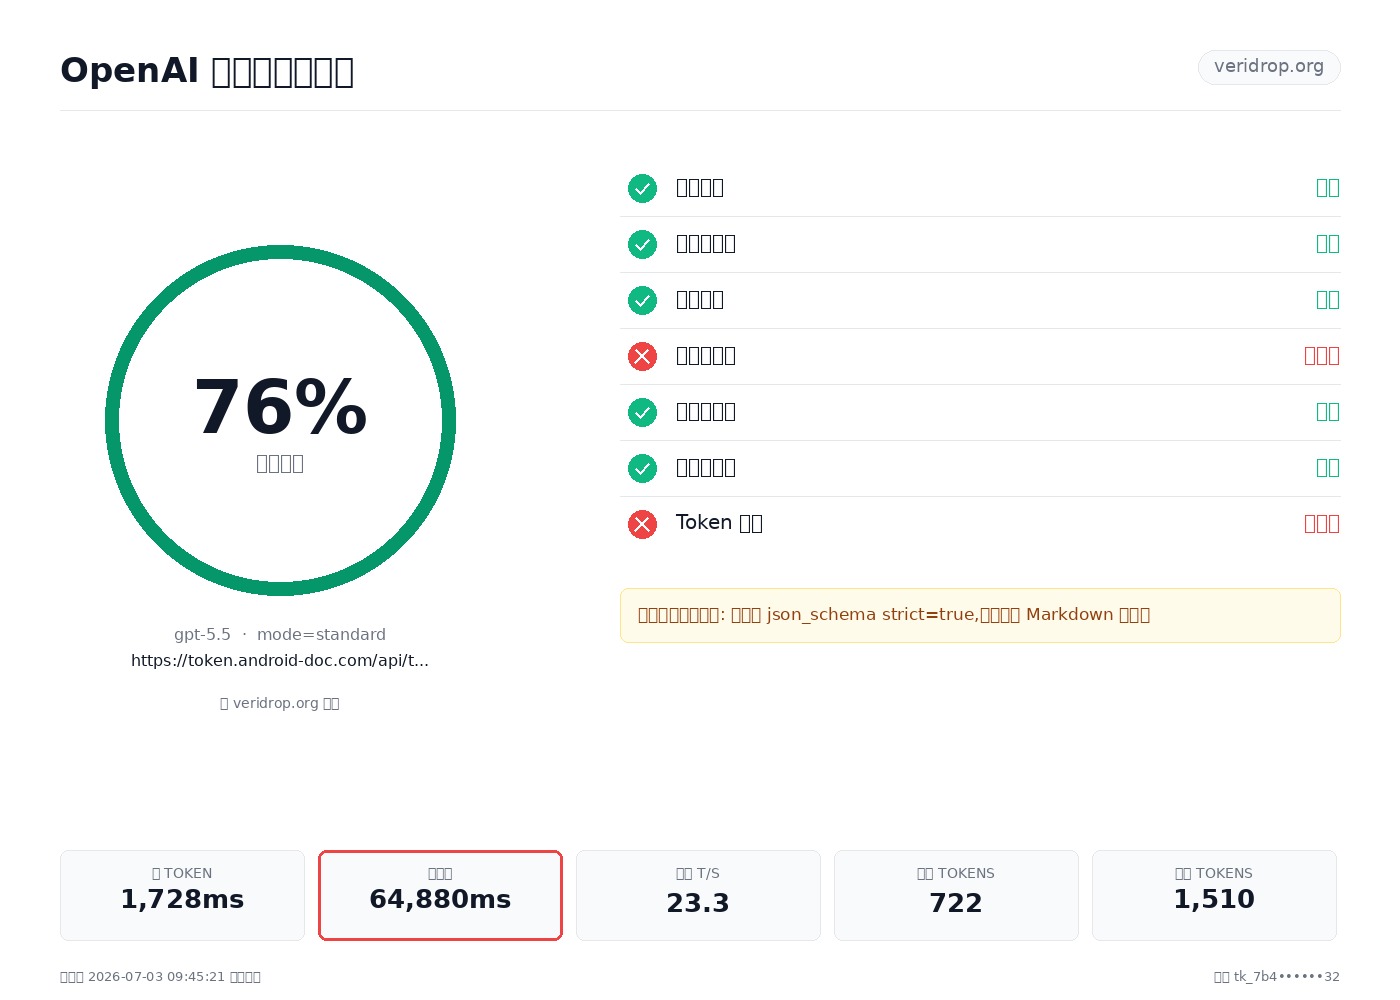The image size is (1400, 1000).
Task: Click the green checkmark icon in the first check row
Action: tap(642, 188)
